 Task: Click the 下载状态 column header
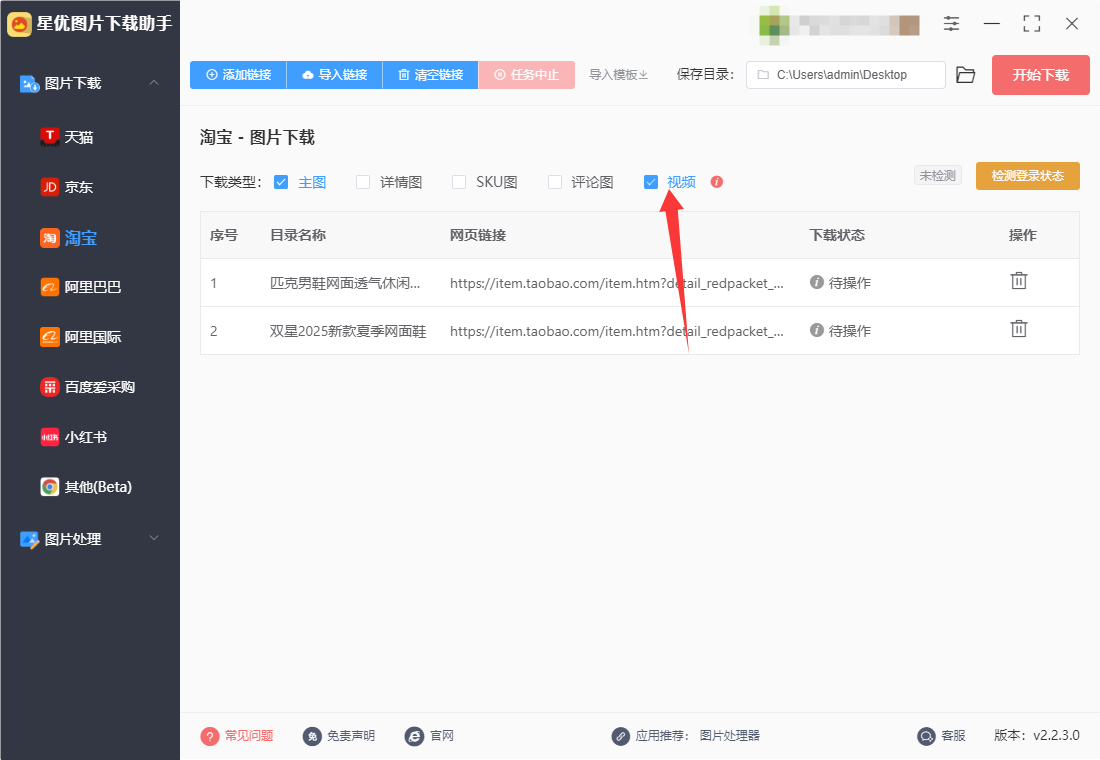837,235
